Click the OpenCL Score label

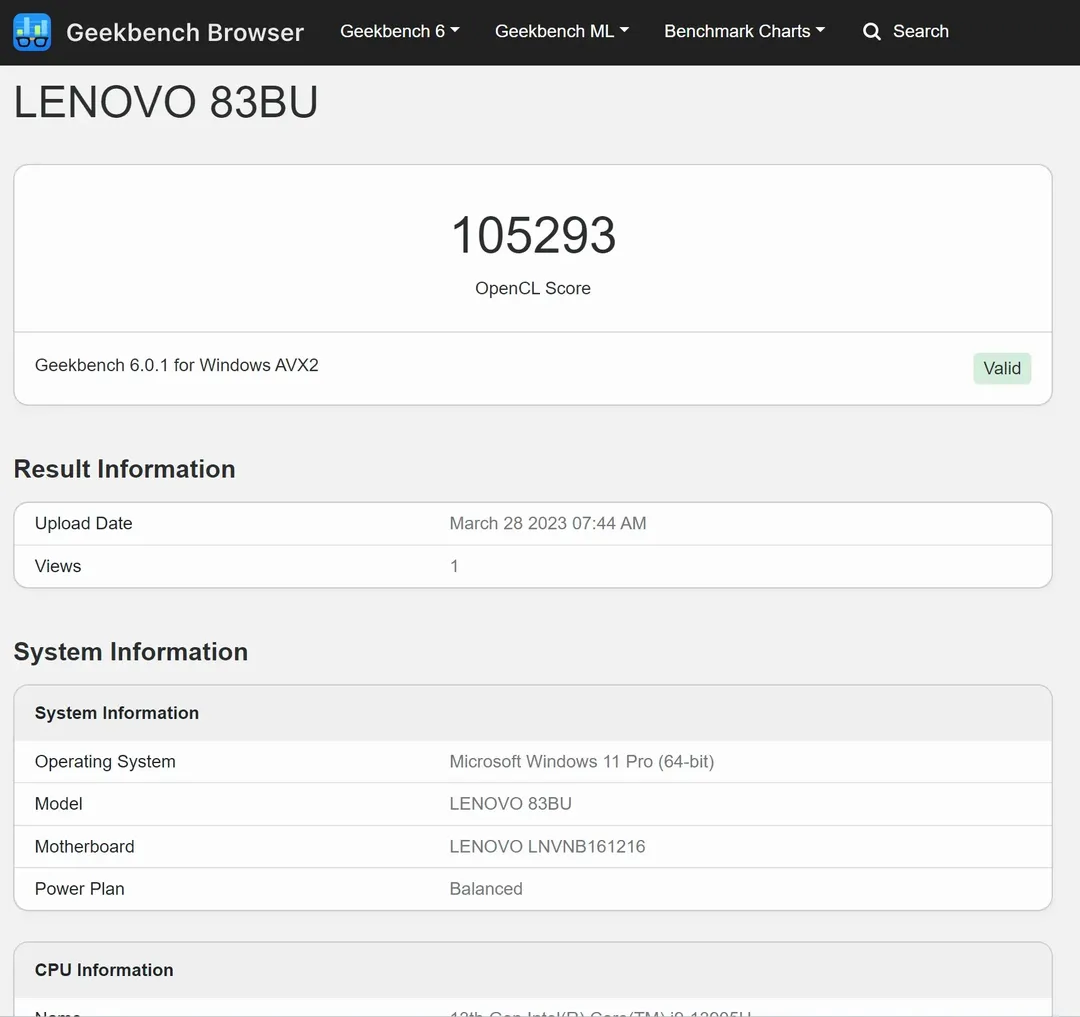533,288
